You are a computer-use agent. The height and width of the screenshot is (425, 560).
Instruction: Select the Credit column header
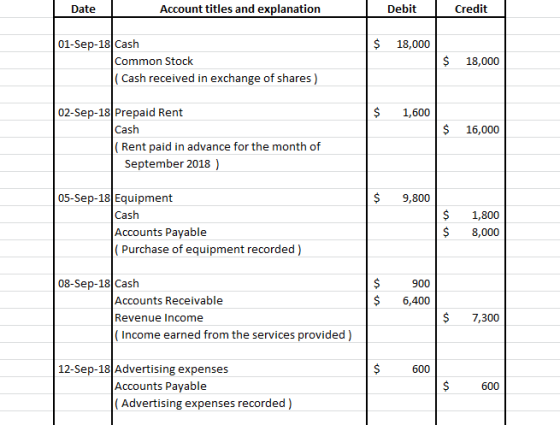click(x=471, y=9)
